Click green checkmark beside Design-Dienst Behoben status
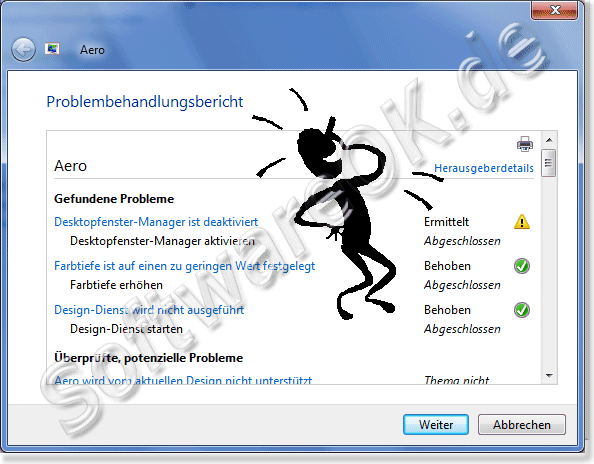 (x=522, y=310)
